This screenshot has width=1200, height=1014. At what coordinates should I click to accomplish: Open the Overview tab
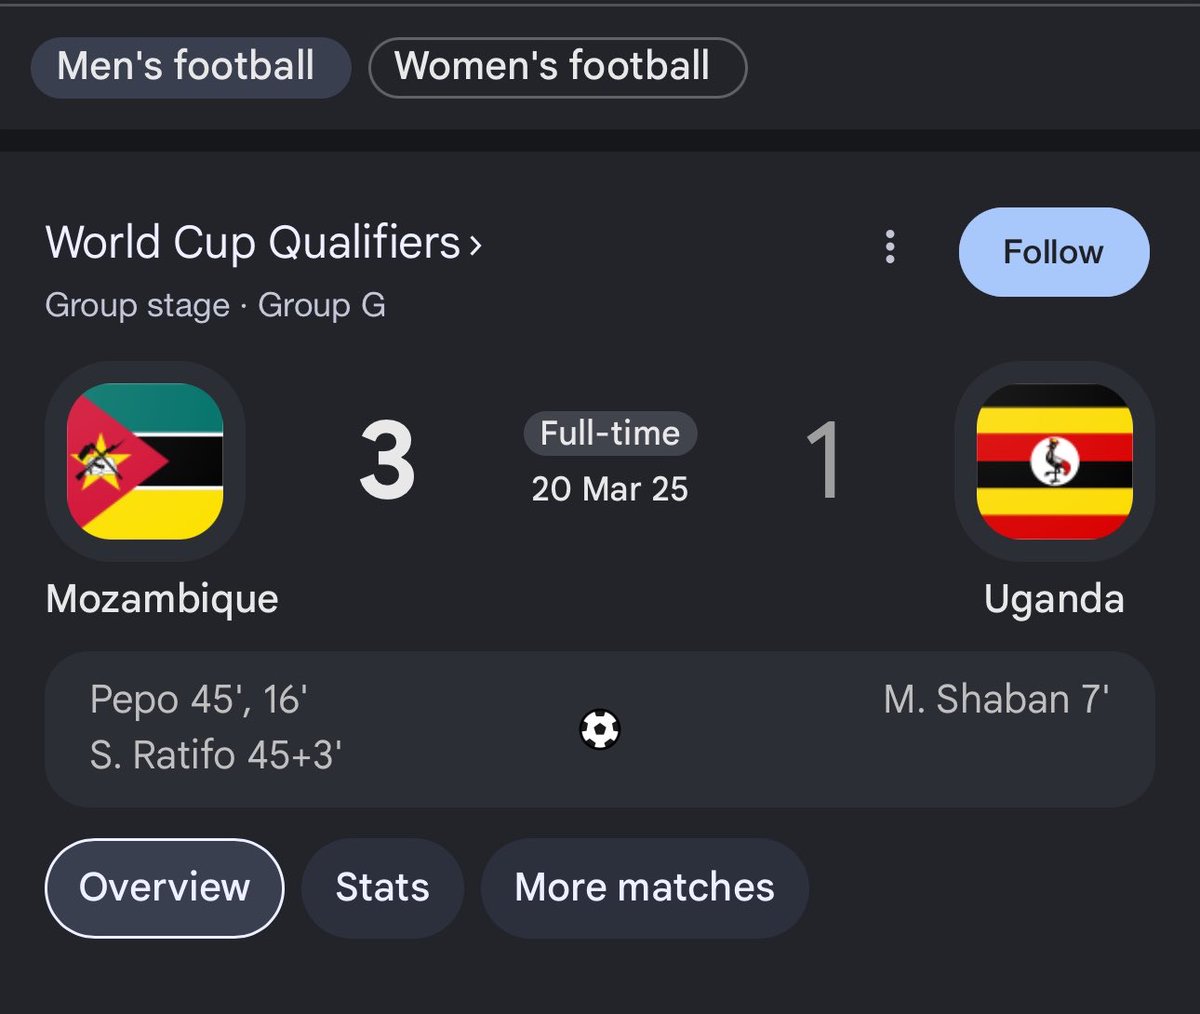tap(165, 888)
